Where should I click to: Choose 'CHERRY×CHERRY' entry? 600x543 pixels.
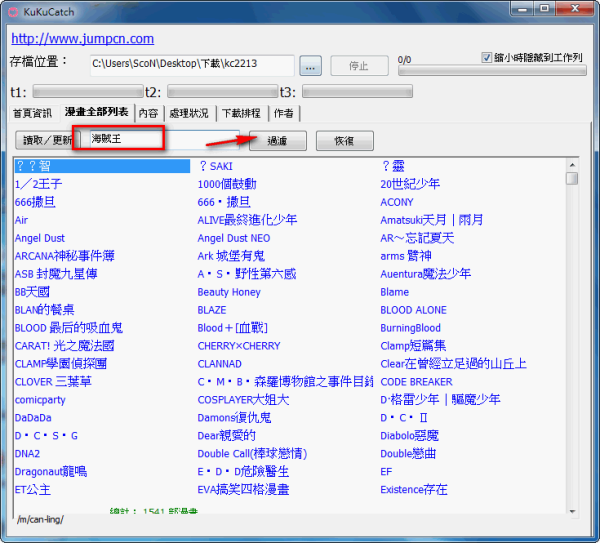(239, 346)
